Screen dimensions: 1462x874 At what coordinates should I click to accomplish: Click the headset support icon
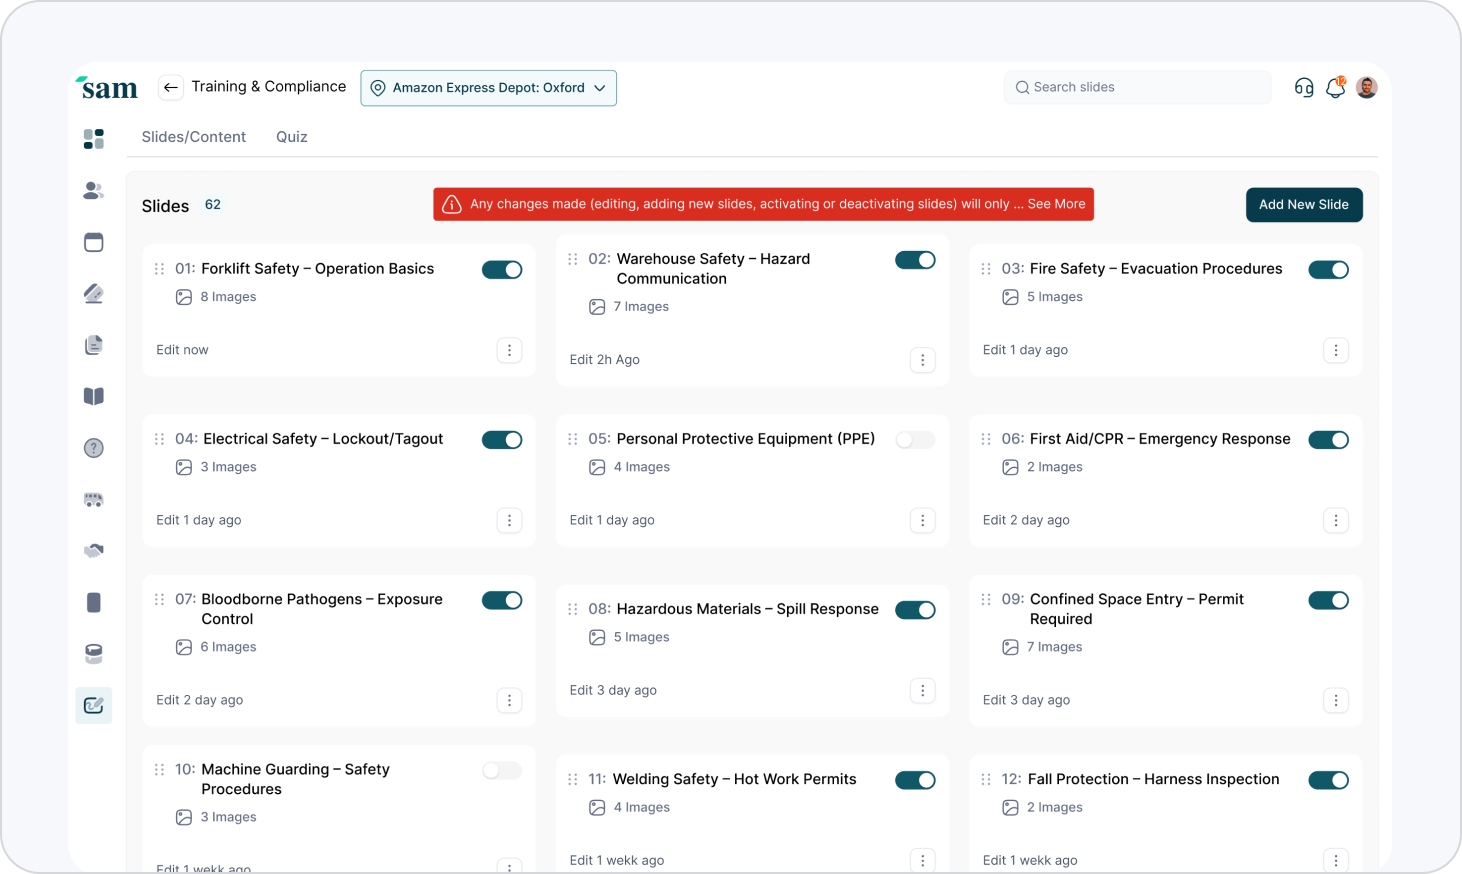pyautogui.click(x=1304, y=88)
